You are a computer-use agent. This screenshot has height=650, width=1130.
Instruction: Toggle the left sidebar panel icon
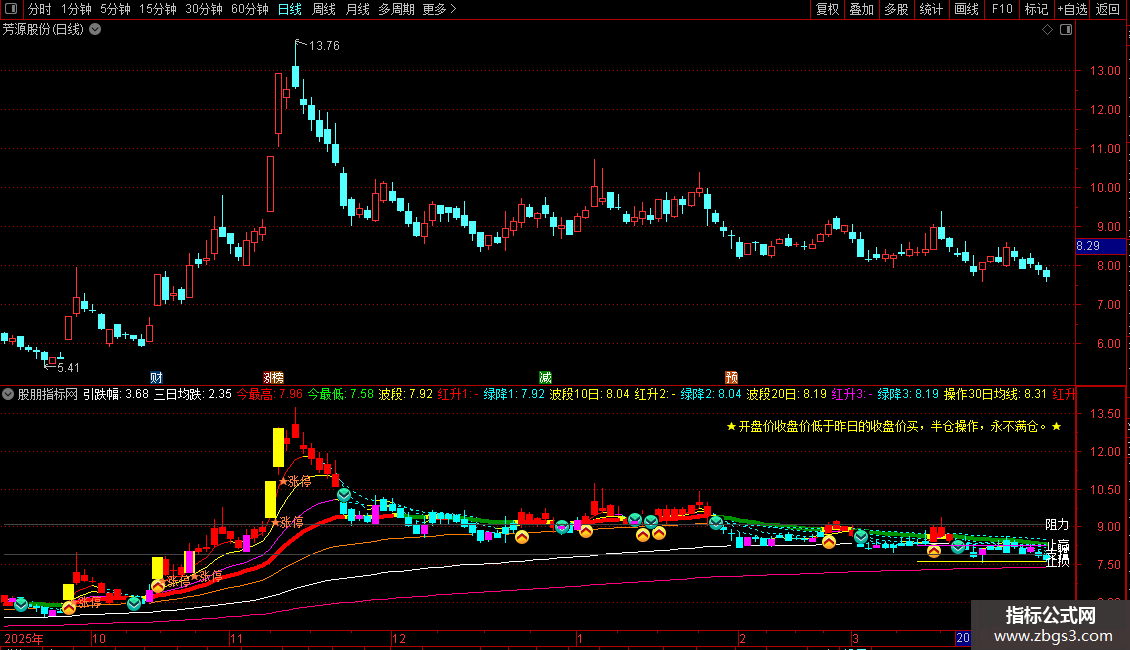tap(11, 9)
